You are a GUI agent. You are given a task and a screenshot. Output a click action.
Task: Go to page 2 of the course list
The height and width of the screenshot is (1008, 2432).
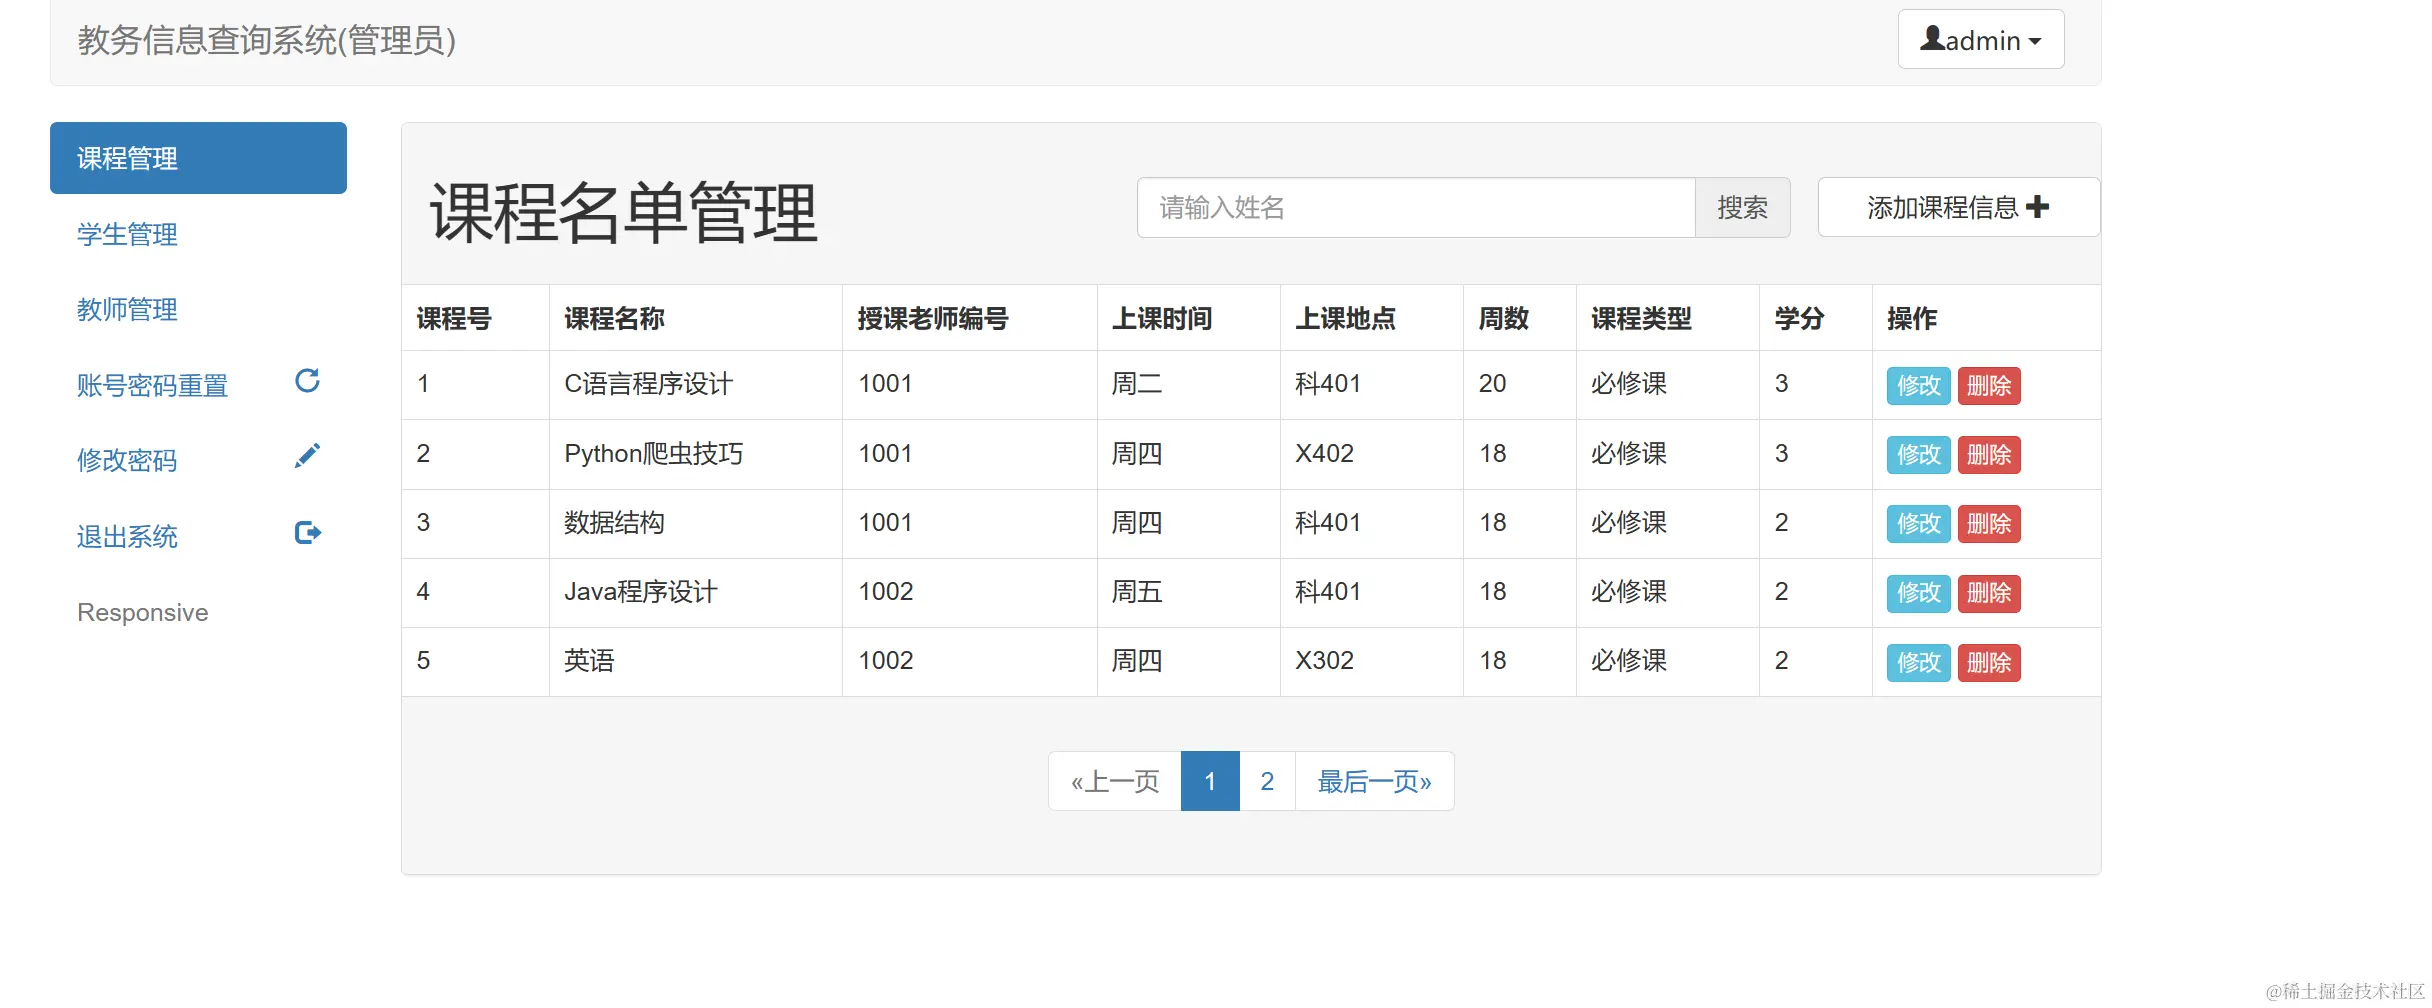click(1267, 781)
